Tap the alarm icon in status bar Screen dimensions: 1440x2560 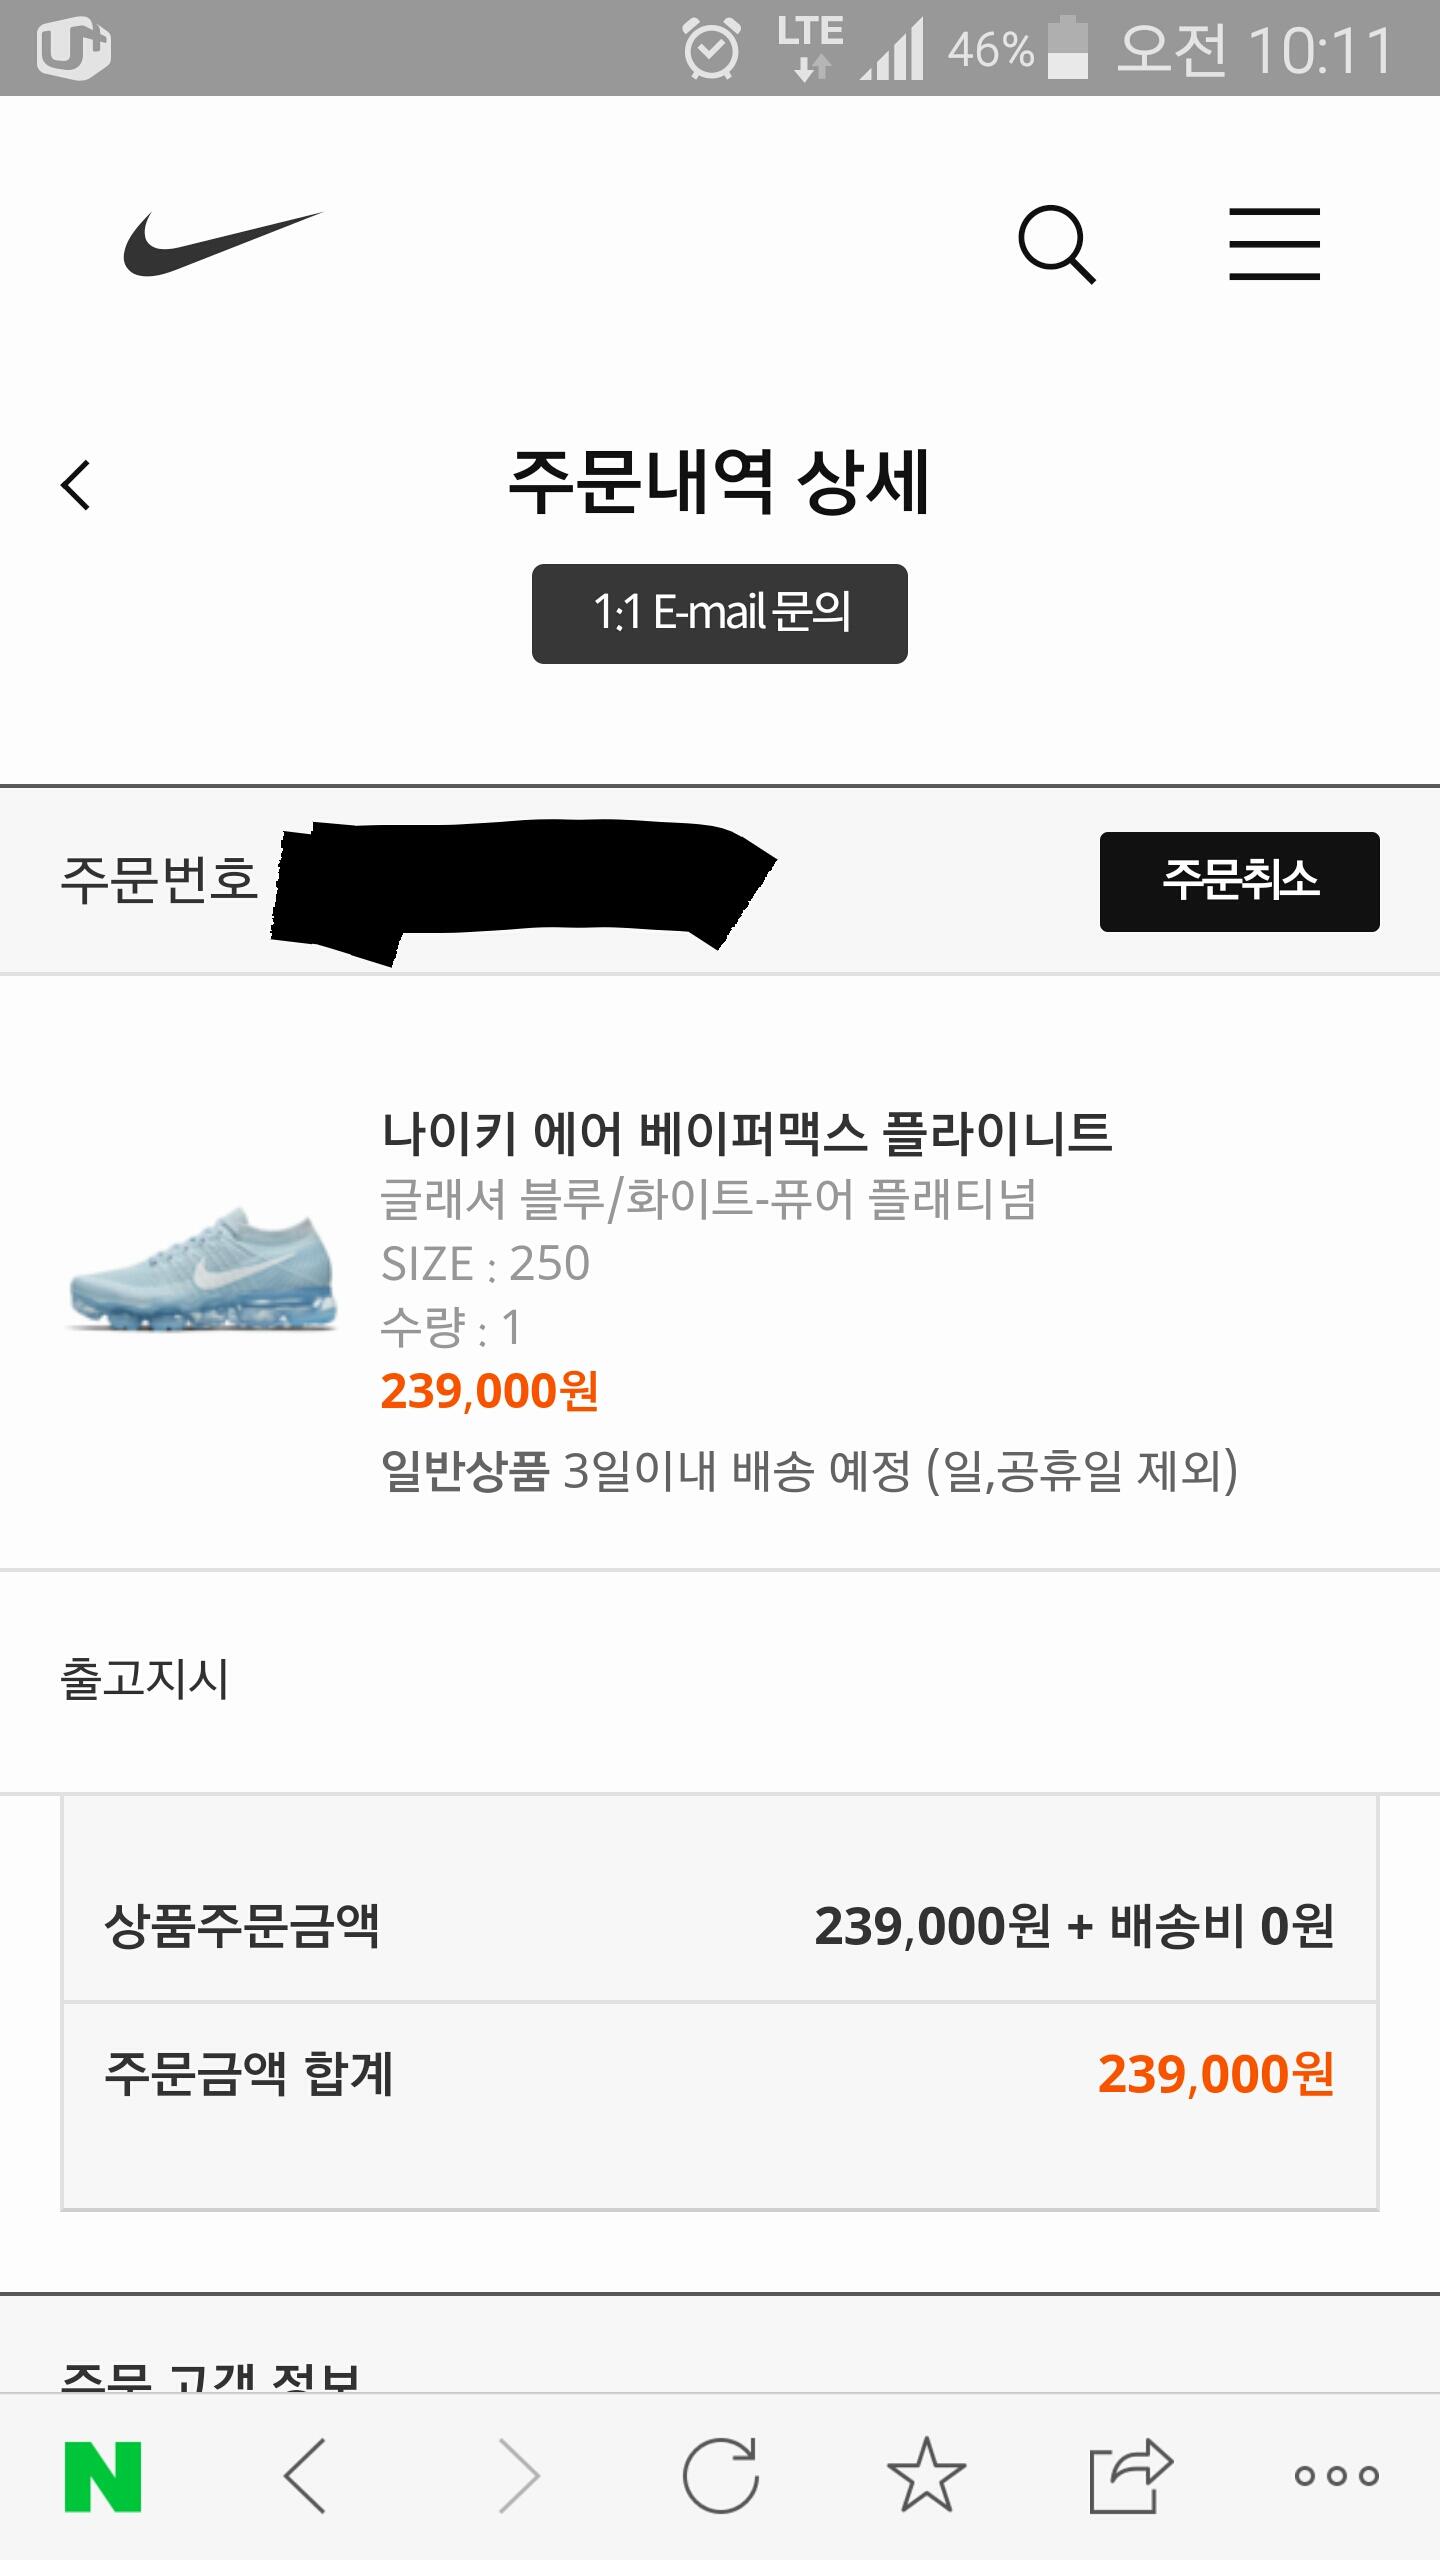coord(711,48)
